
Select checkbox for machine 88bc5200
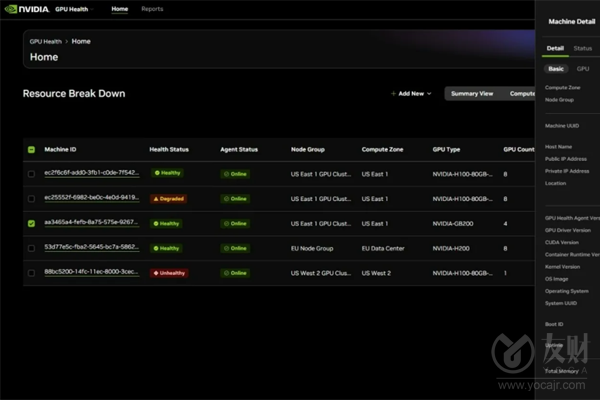click(x=31, y=273)
